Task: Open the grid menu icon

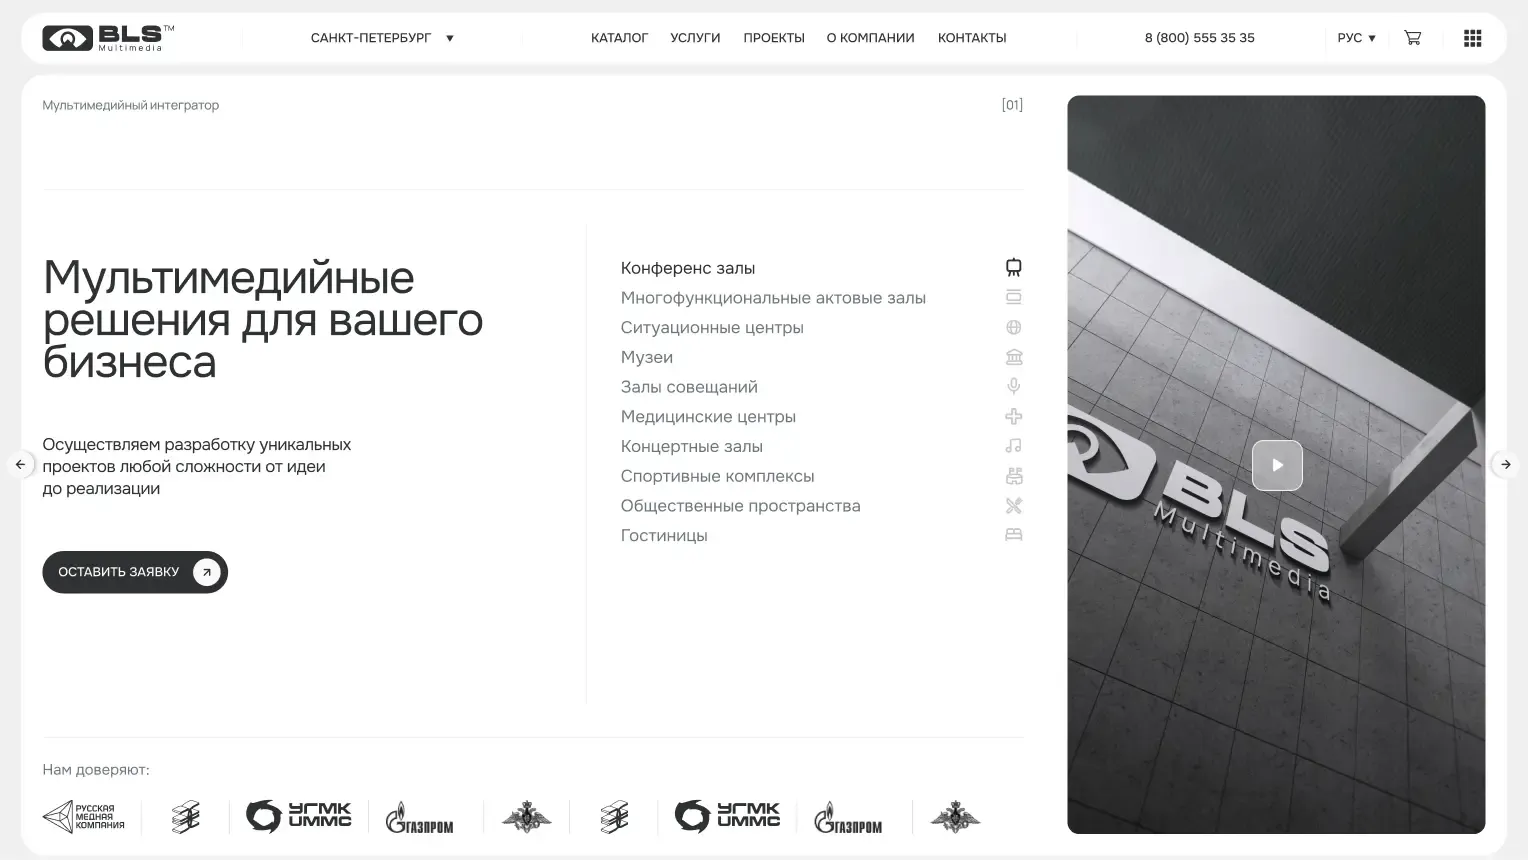Action: (x=1472, y=38)
